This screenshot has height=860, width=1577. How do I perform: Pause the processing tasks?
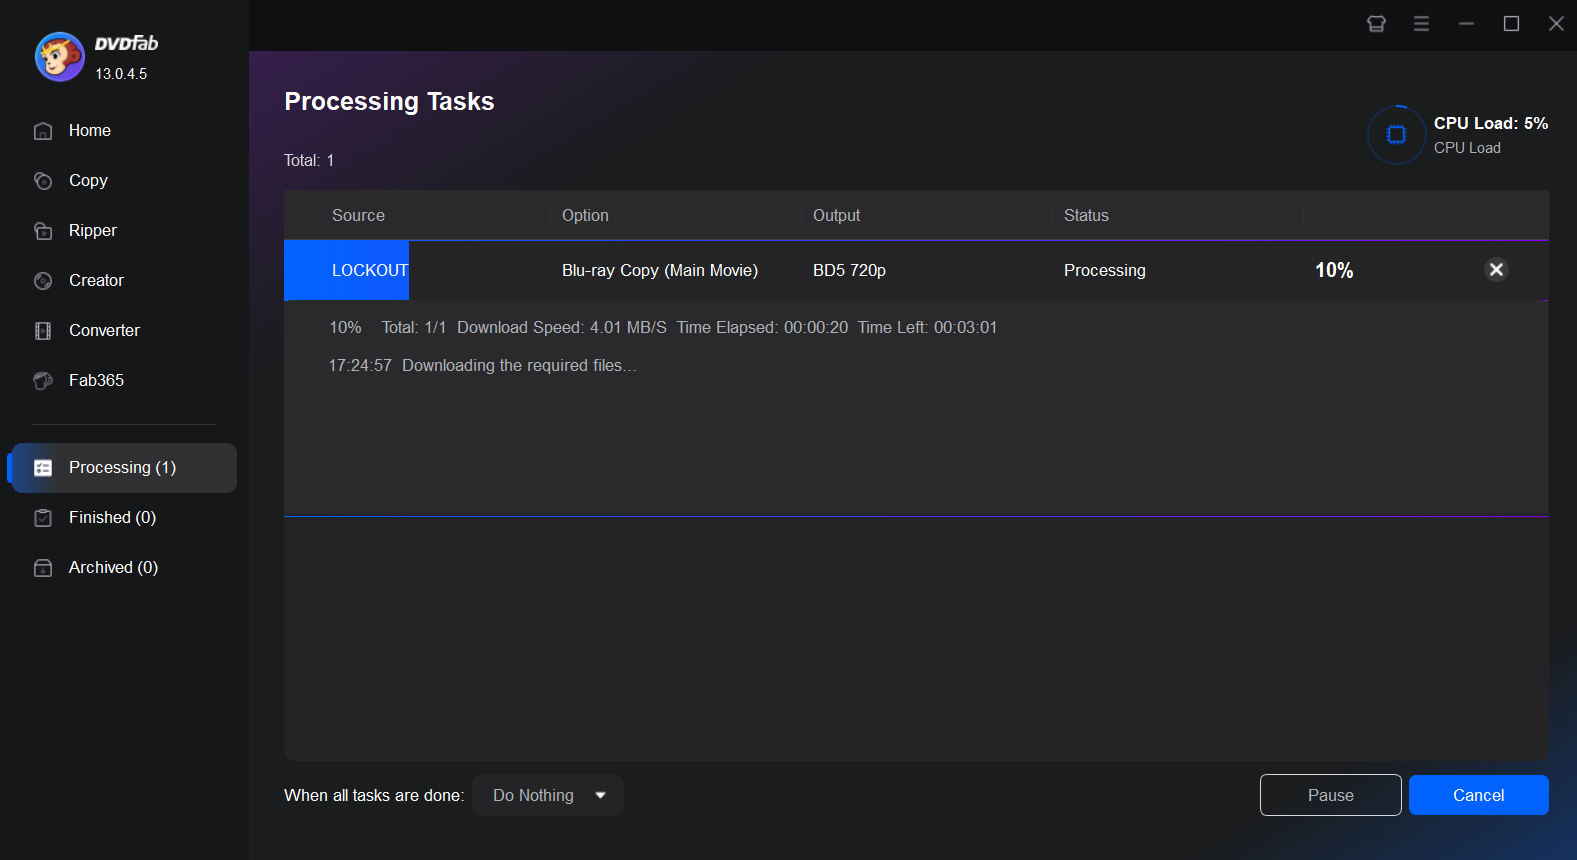point(1330,795)
